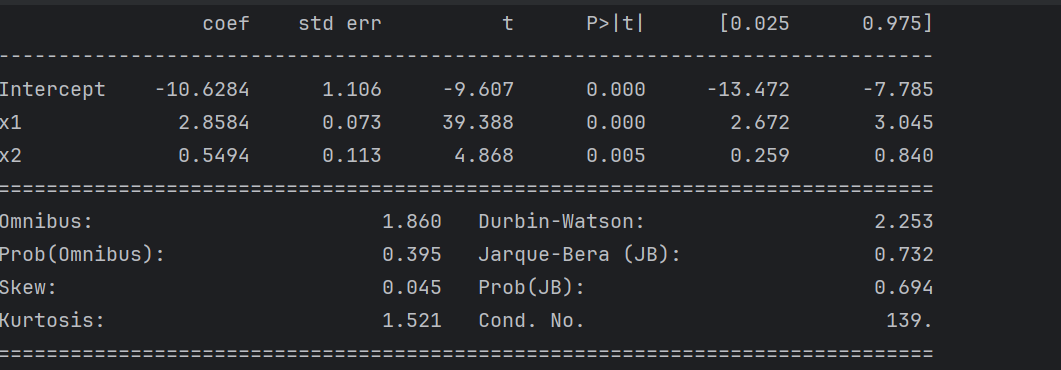
Task: Click the 0.975] column header
Action: point(897,24)
